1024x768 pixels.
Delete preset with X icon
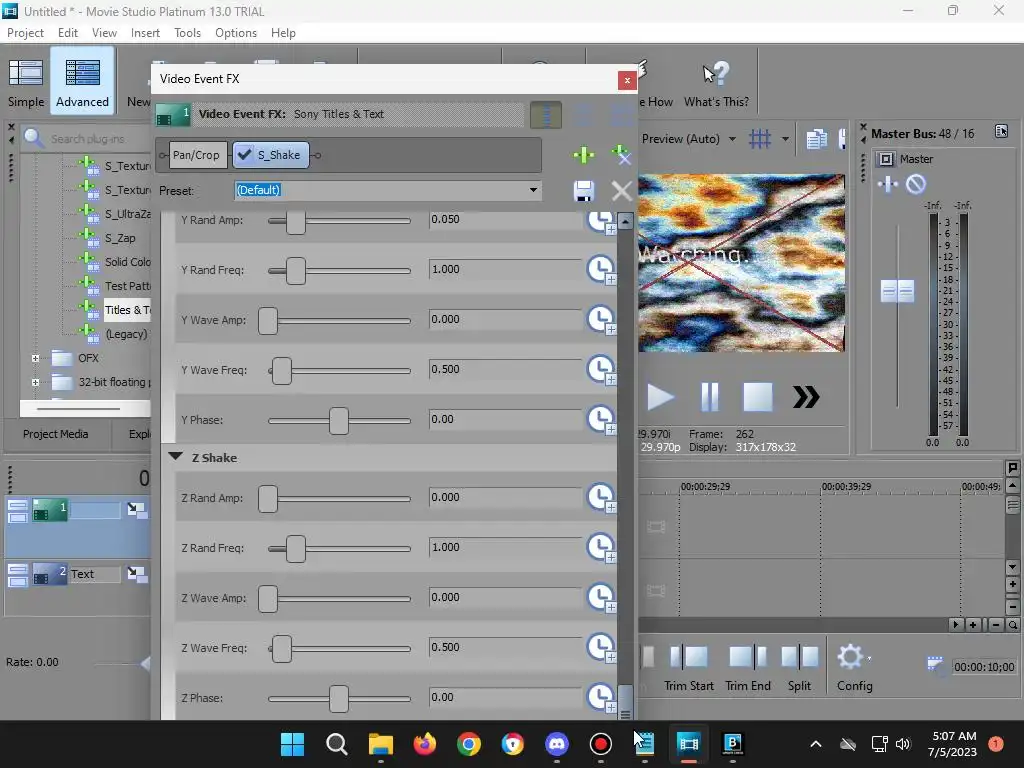[x=621, y=191]
